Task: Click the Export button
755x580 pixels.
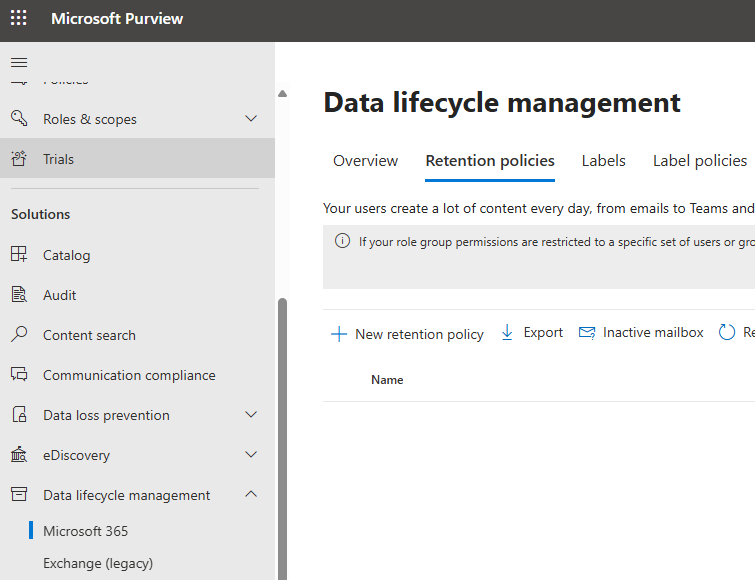Action: tap(532, 333)
